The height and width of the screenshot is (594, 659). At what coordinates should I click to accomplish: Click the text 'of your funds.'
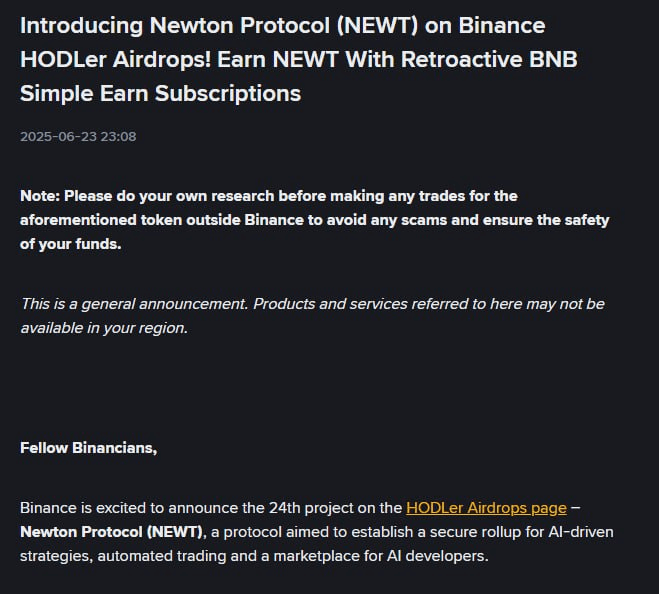click(71, 244)
